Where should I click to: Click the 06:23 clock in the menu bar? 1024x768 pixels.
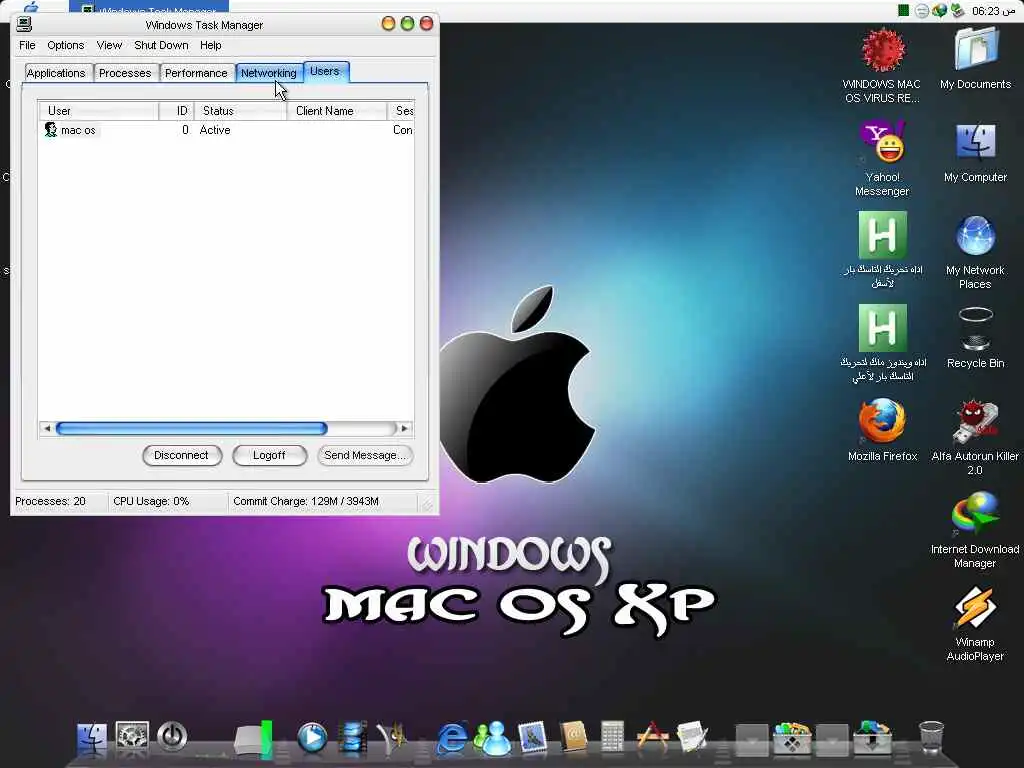(993, 11)
